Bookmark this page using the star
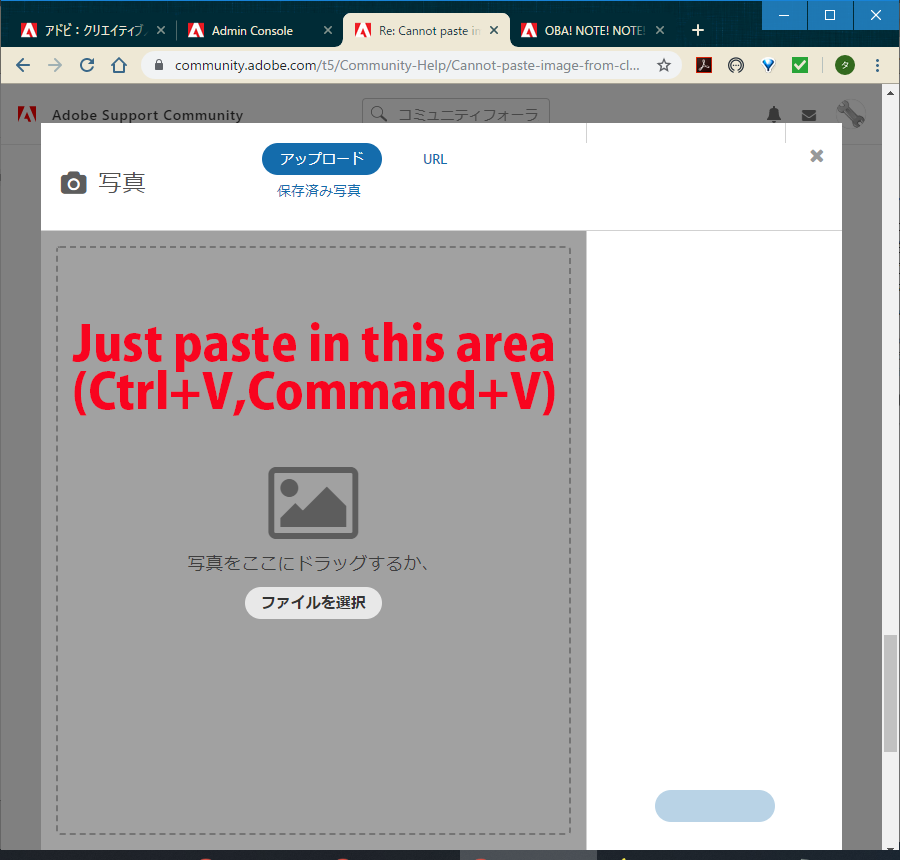Screen dimensions: 900x860 point(663,64)
